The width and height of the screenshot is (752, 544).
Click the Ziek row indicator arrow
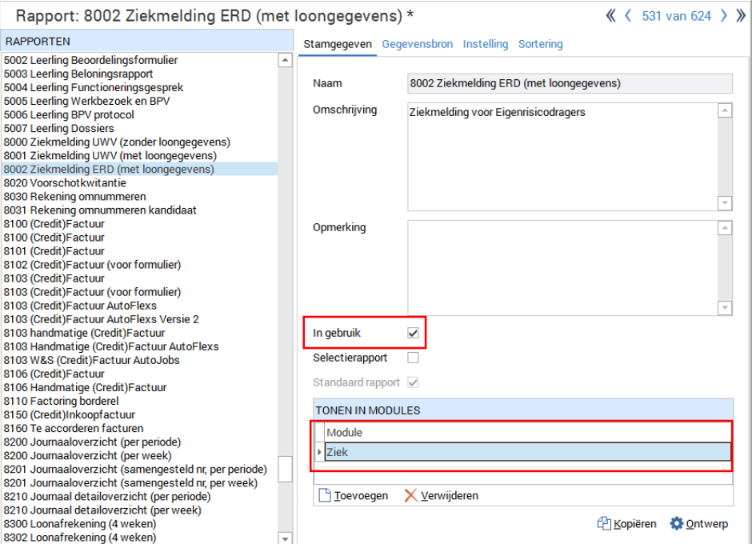320,453
